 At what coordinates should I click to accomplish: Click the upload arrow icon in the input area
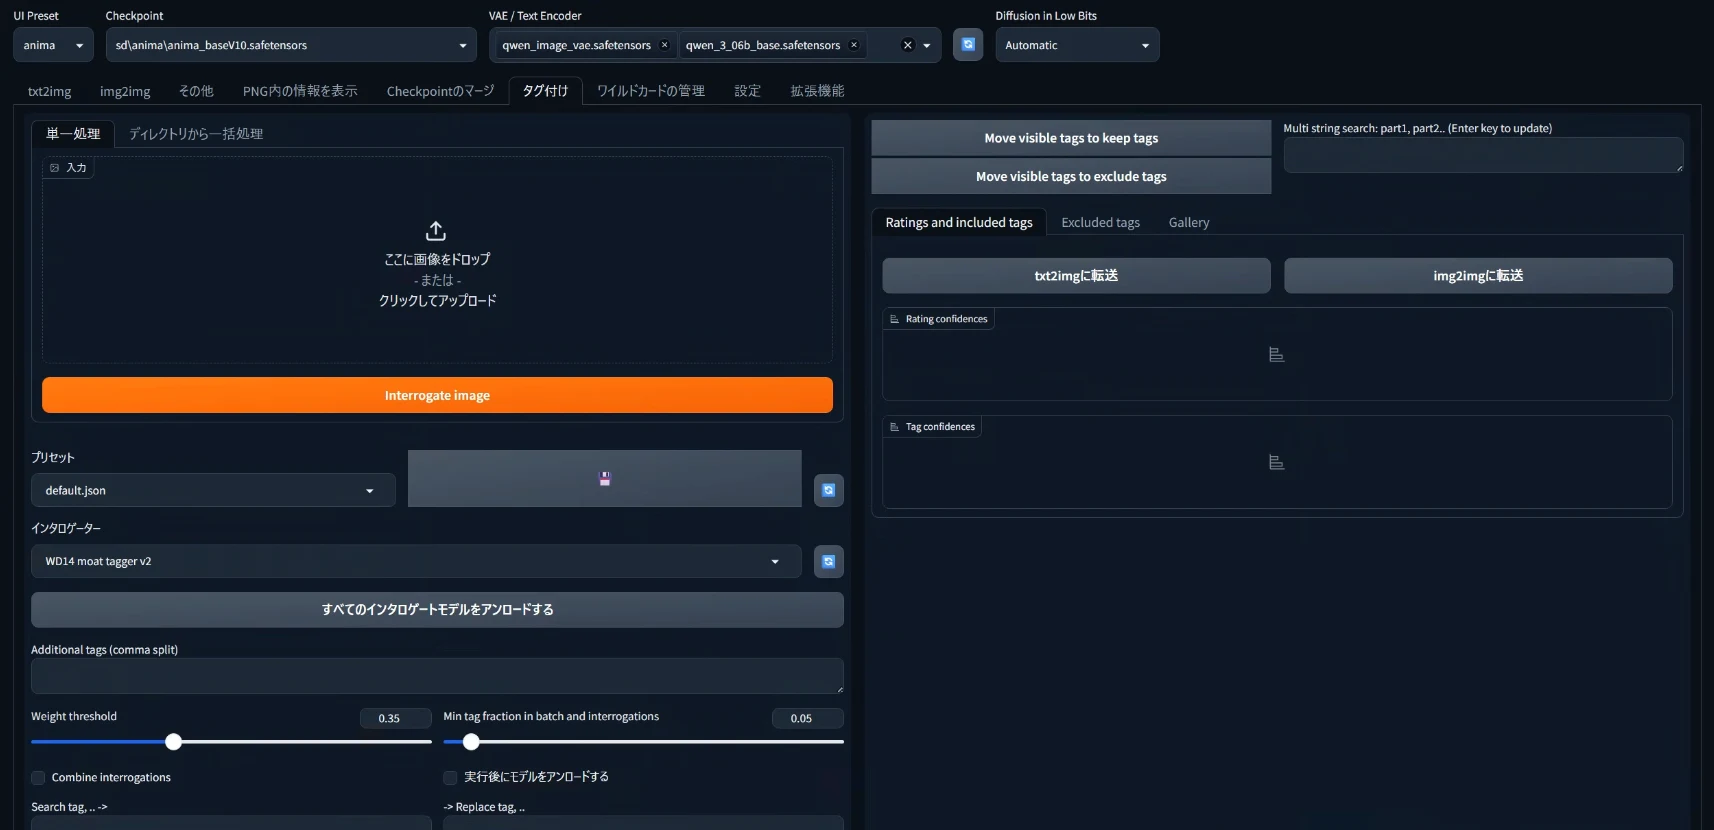pos(436,231)
